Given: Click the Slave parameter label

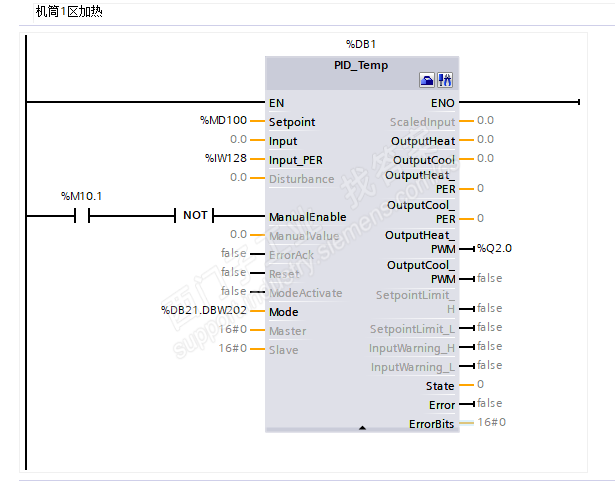Looking at the screenshot, I should tap(284, 350).
